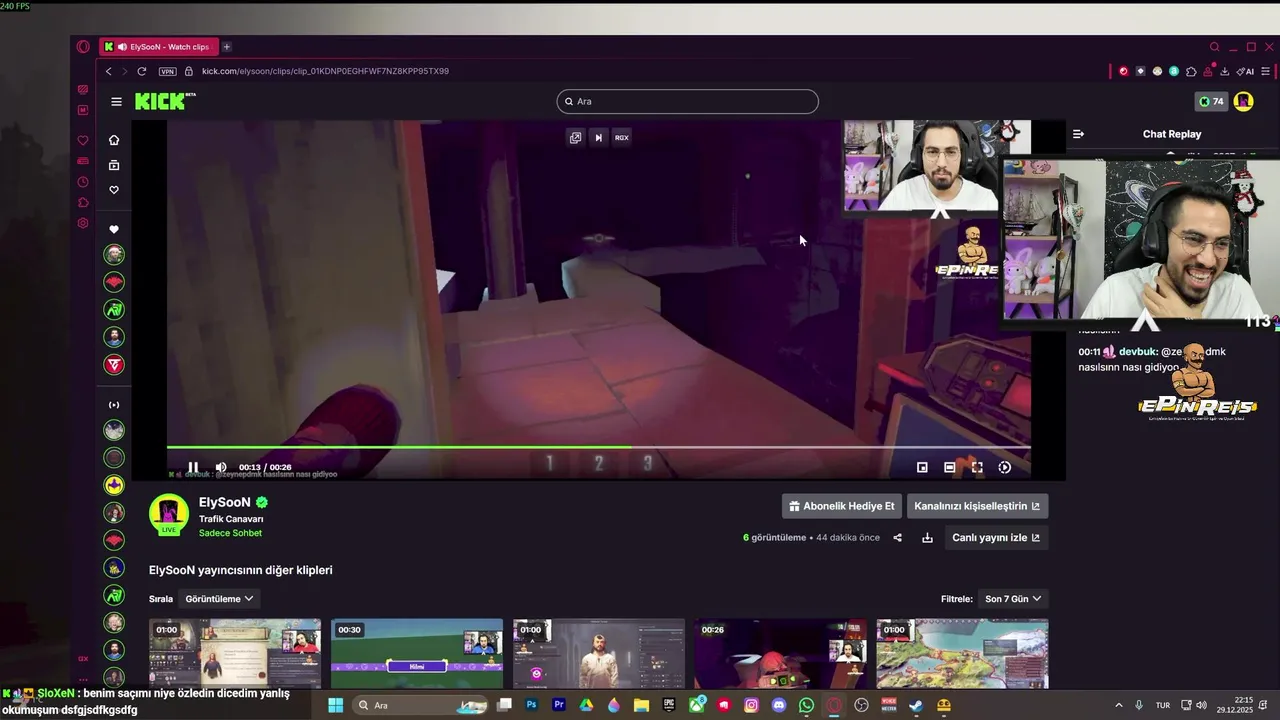Expand Son 7 Gün filter dropdown
Screen dimensions: 1280x720
point(1013,599)
